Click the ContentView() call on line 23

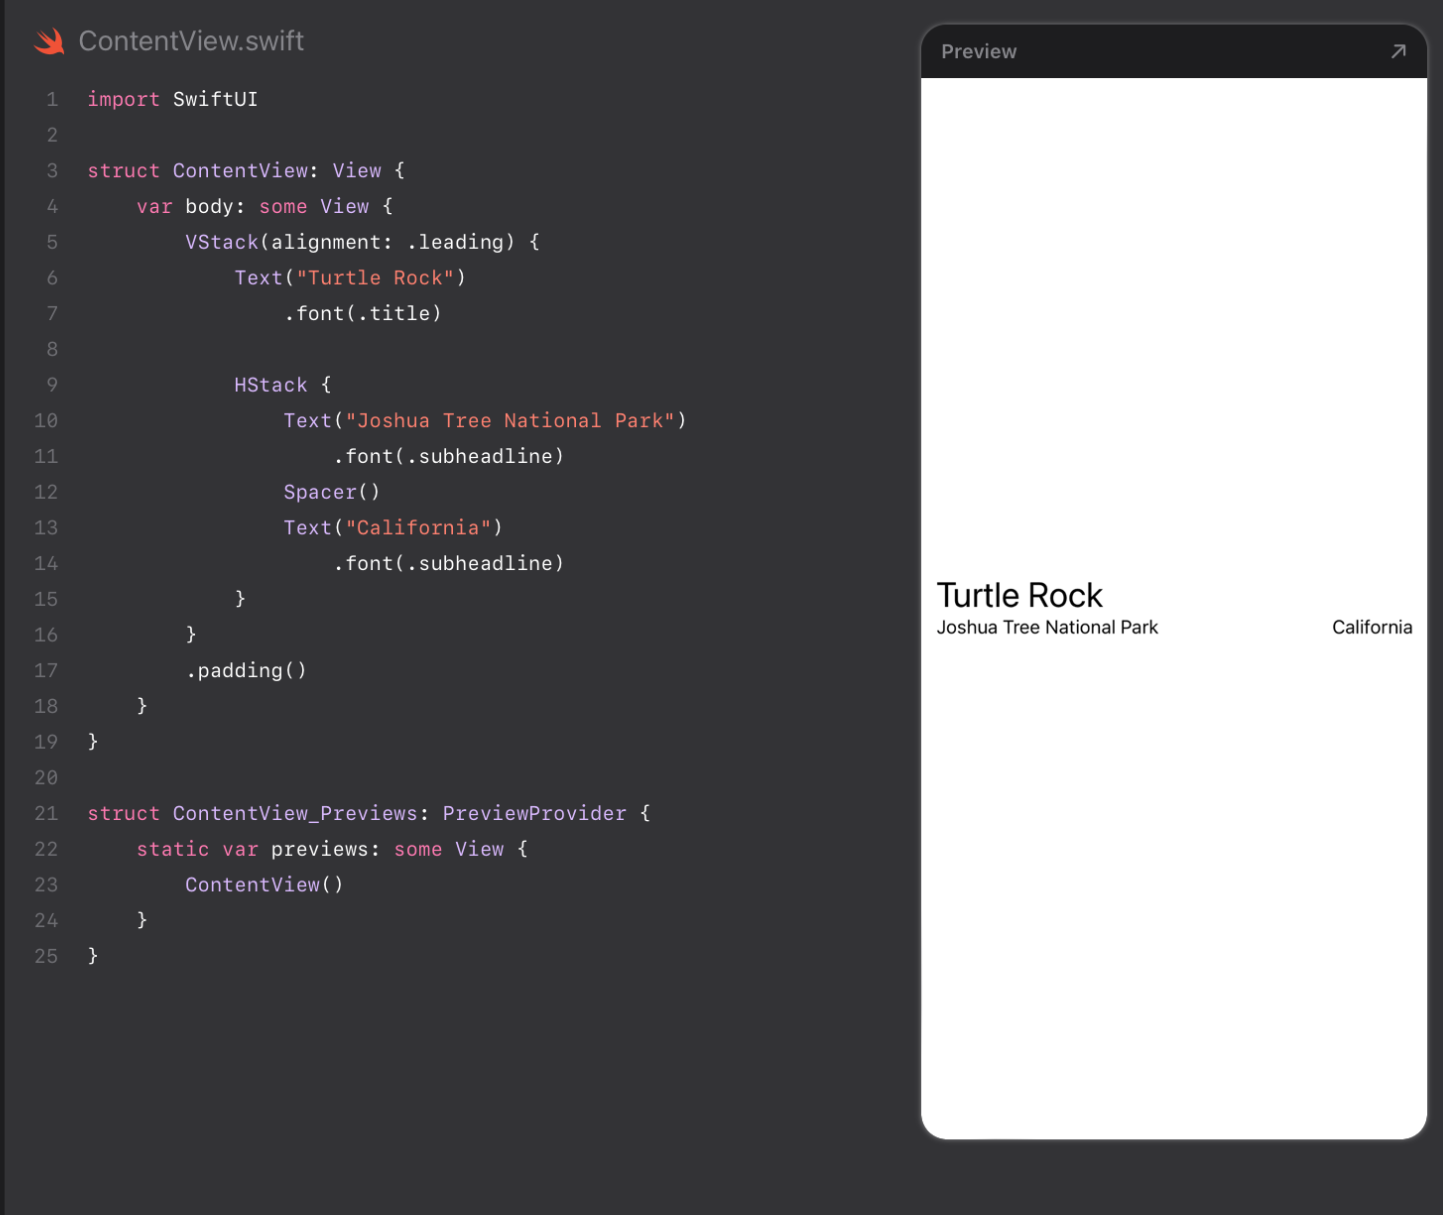click(x=264, y=885)
